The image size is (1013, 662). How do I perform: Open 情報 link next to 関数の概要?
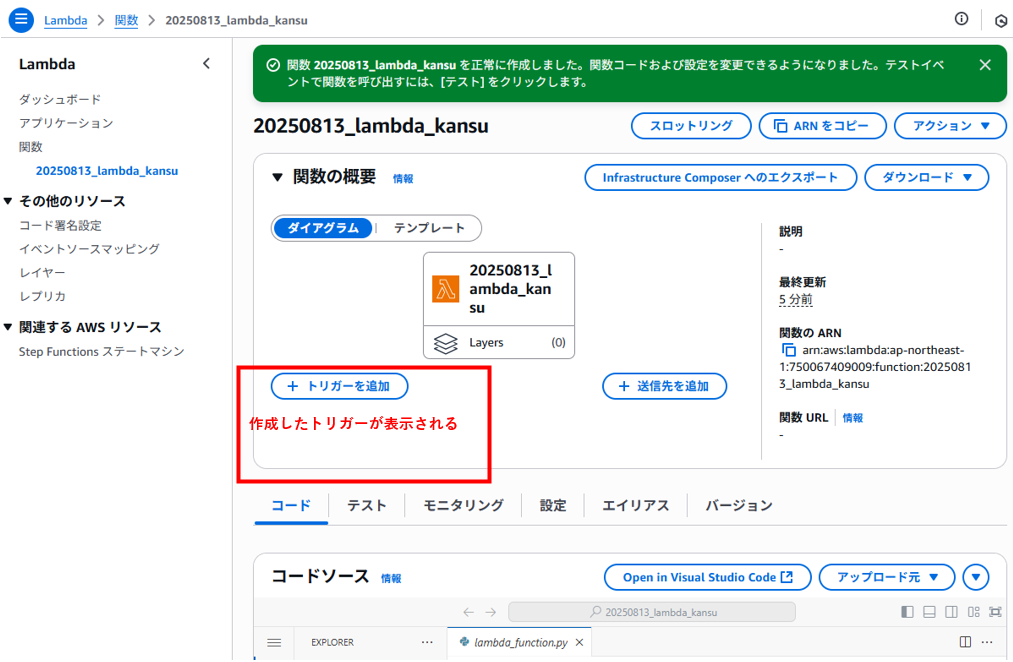[403, 179]
